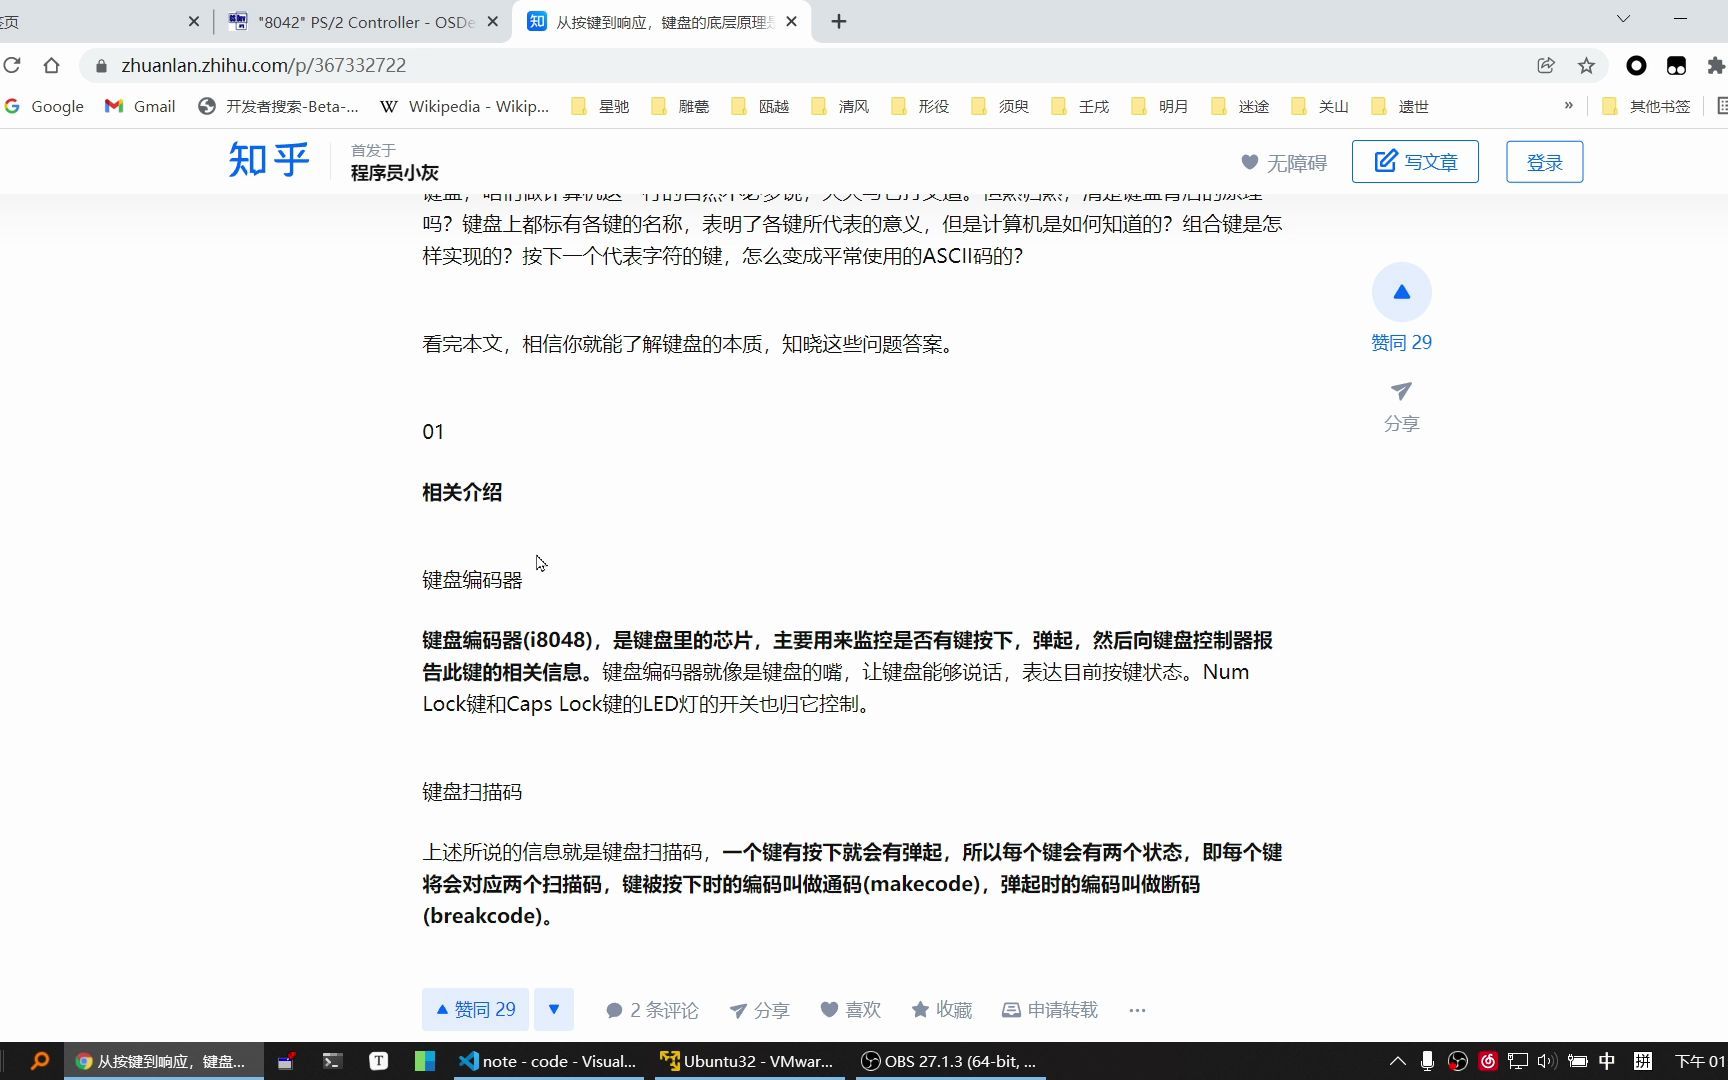Close the Zhihu keyboard article tab
Image resolution: width=1728 pixels, height=1080 pixels.
[x=791, y=21]
